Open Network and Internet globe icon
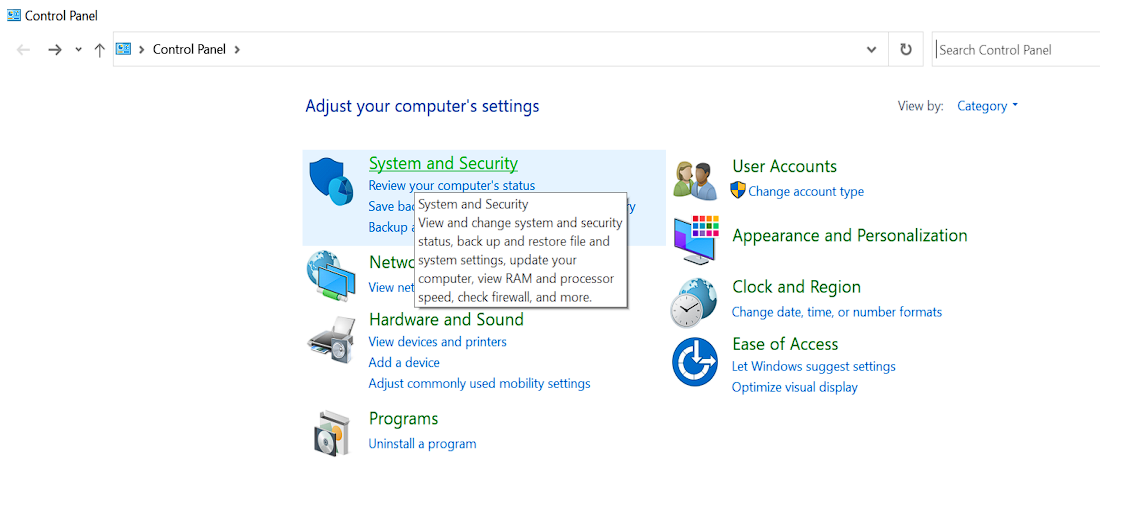 click(331, 276)
